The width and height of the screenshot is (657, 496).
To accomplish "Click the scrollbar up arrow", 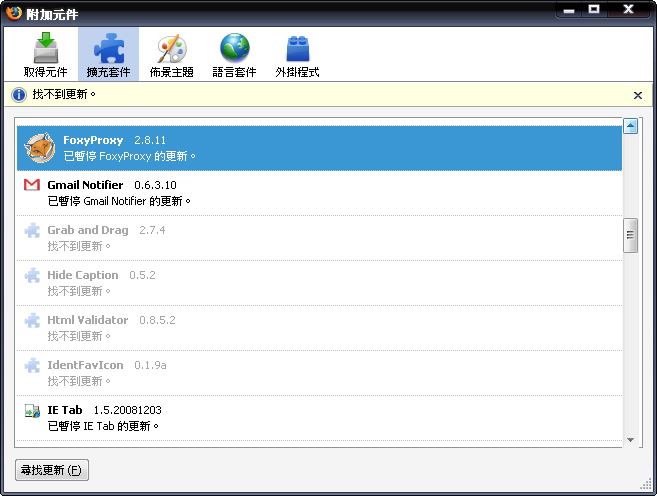I will coord(631,126).
